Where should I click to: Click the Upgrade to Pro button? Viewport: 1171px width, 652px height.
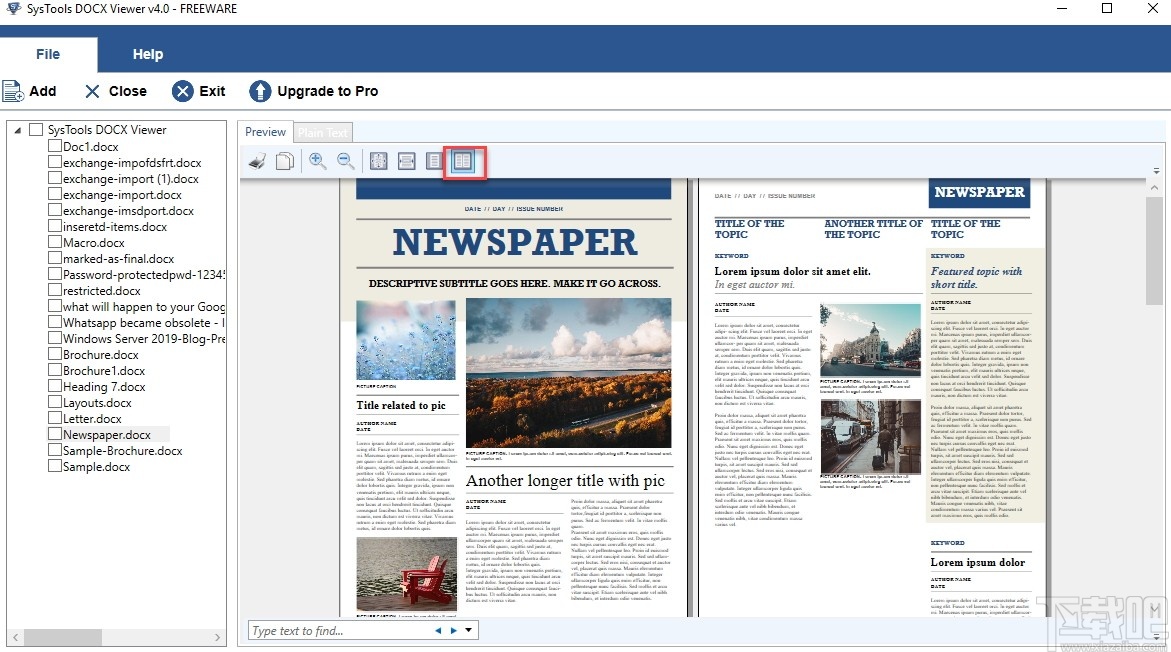point(313,90)
